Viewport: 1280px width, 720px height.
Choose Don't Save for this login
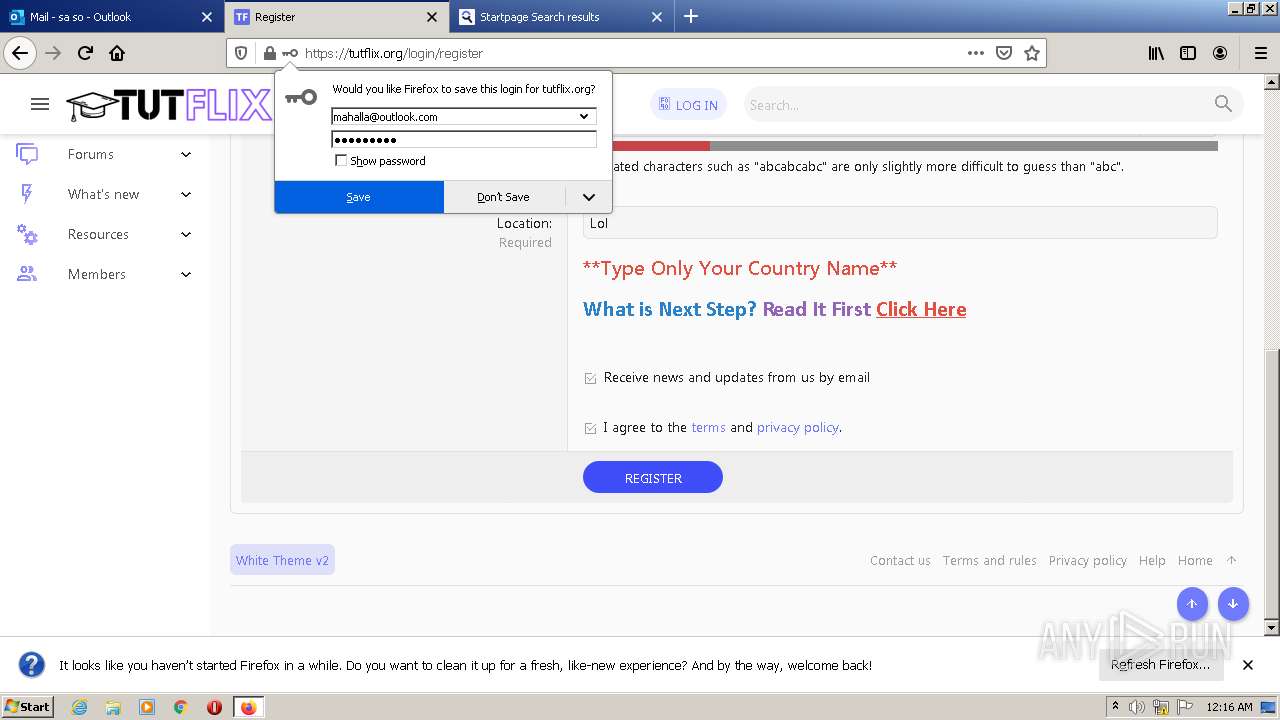(x=504, y=197)
